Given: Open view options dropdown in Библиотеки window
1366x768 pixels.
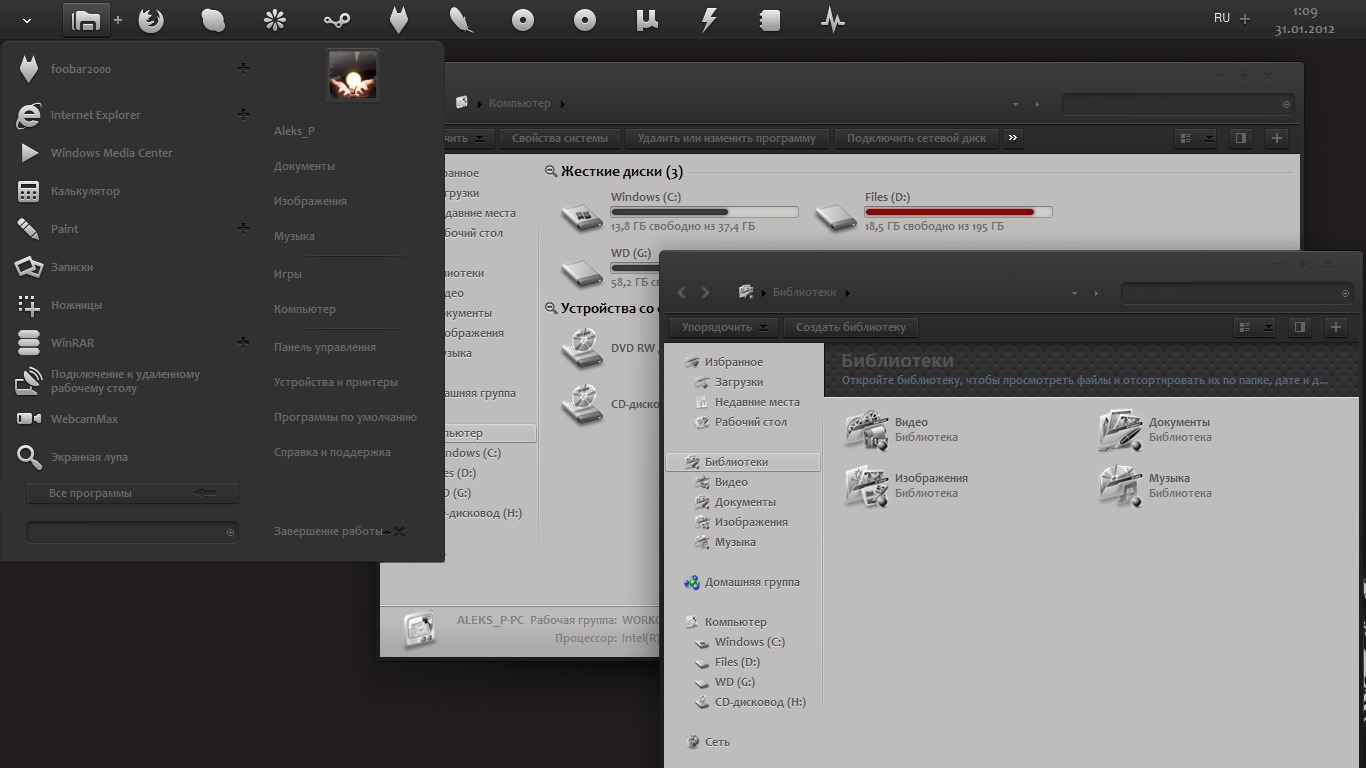Looking at the screenshot, I should coord(1268,327).
